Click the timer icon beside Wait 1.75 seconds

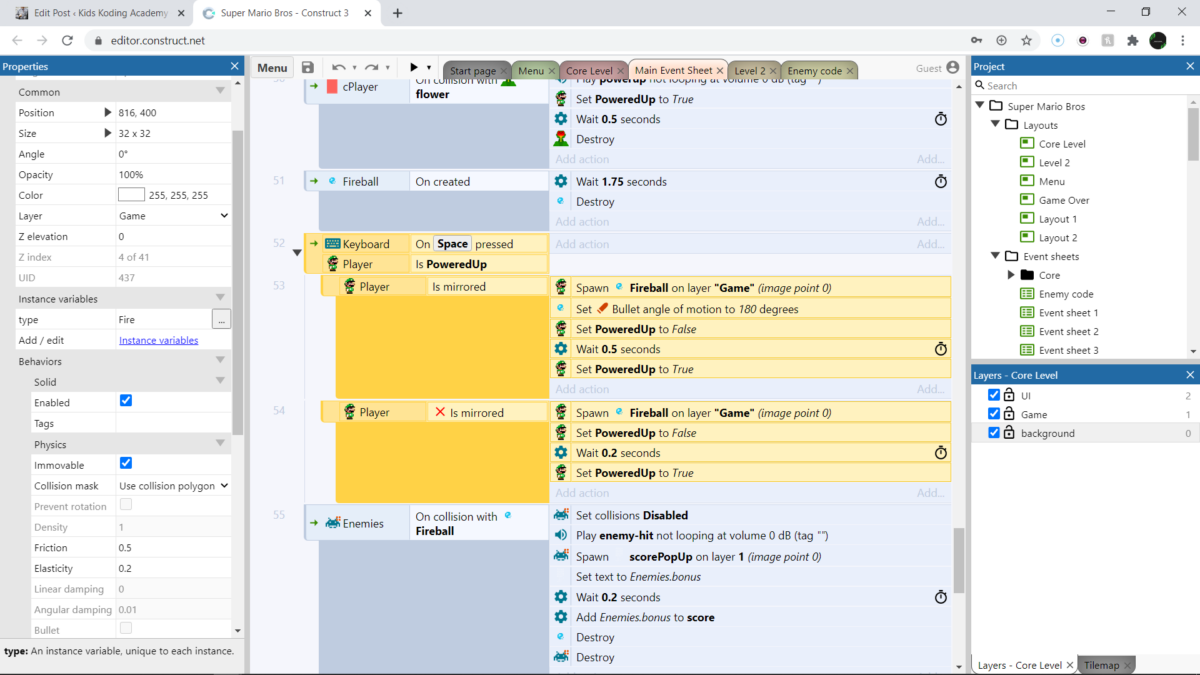click(940, 182)
